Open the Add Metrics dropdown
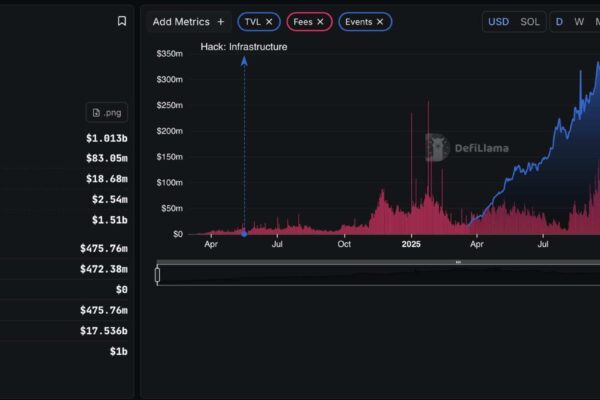This screenshot has width=600, height=400. (x=181, y=21)
